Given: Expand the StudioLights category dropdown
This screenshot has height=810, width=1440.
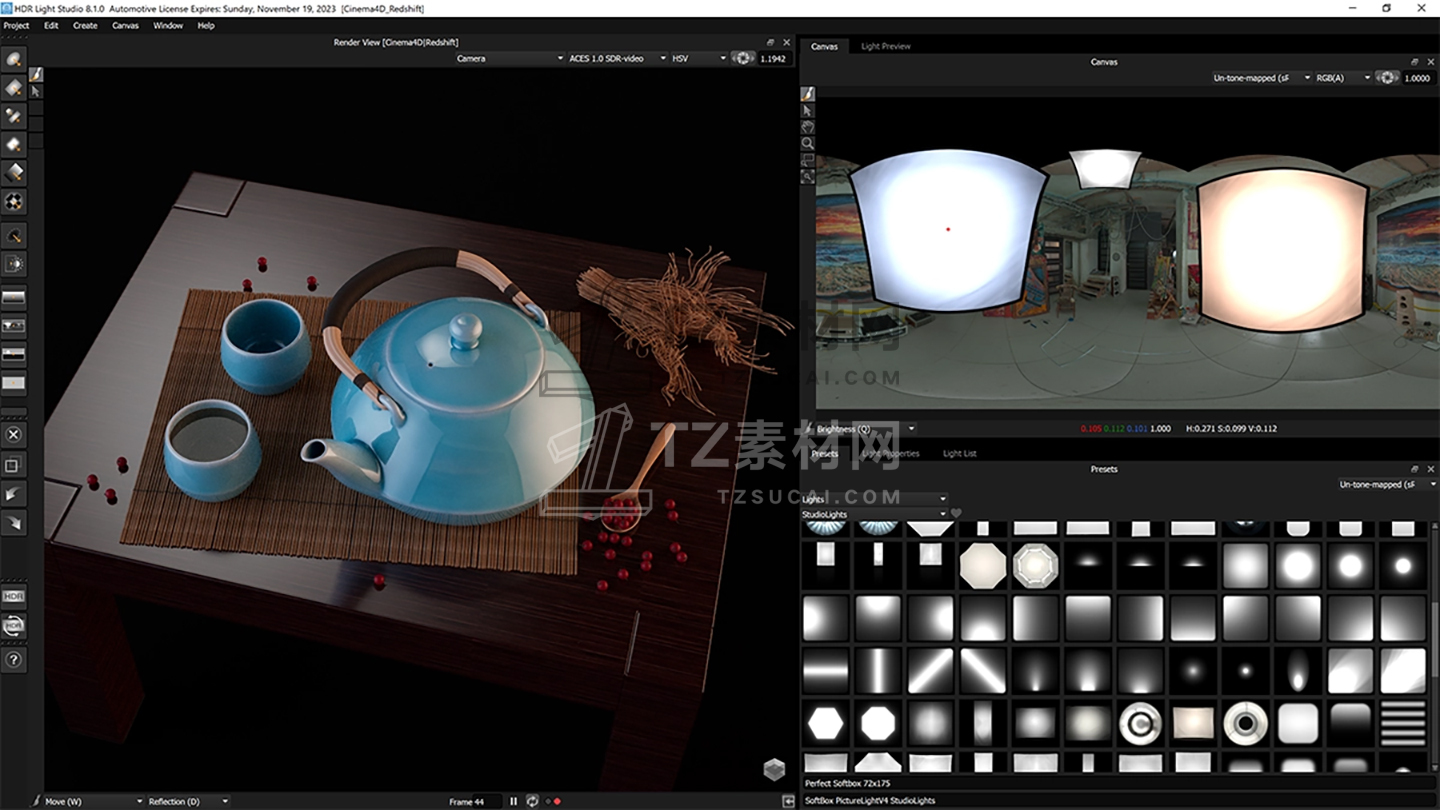Looking at the screenshot, I should (873, 514).
